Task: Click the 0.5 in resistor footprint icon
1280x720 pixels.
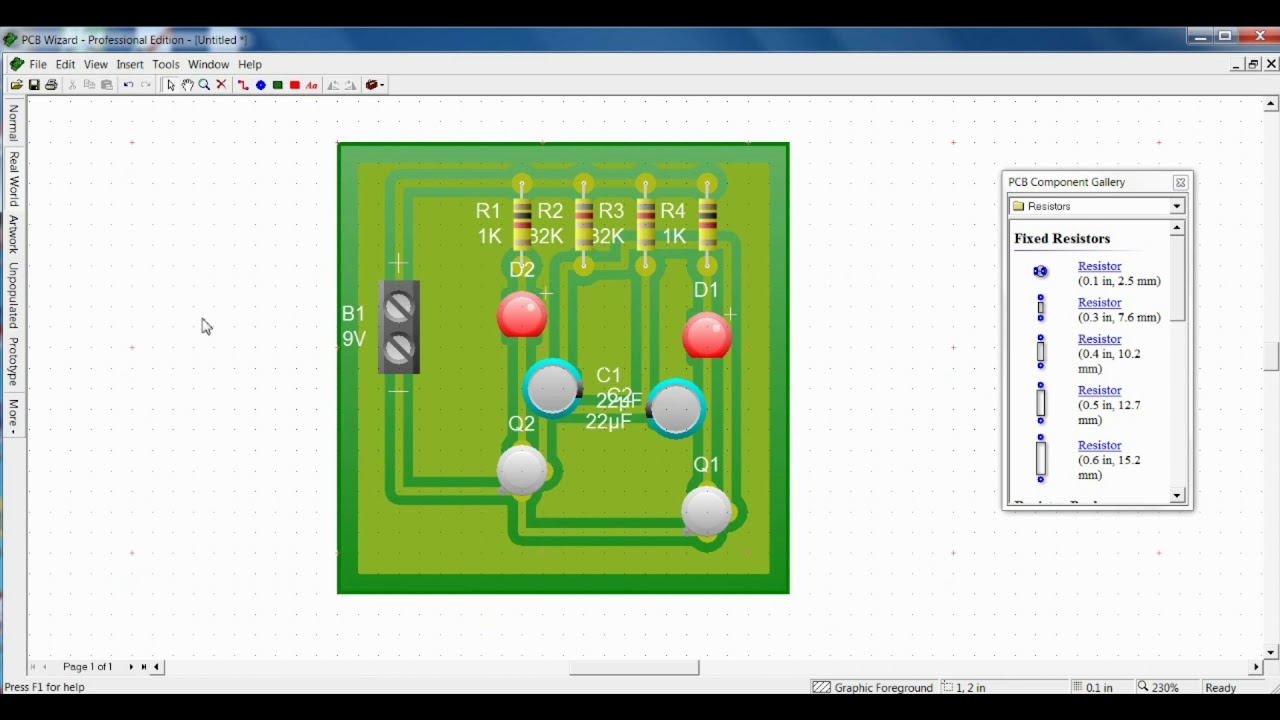Action: [1040, 403]
